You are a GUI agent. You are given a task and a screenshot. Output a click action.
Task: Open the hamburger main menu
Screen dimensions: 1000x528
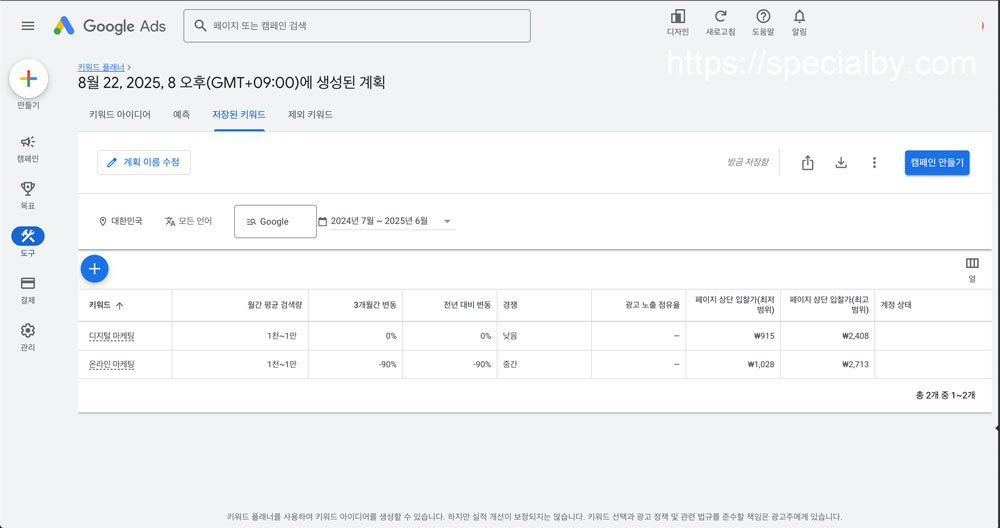(x=28, y=26)
